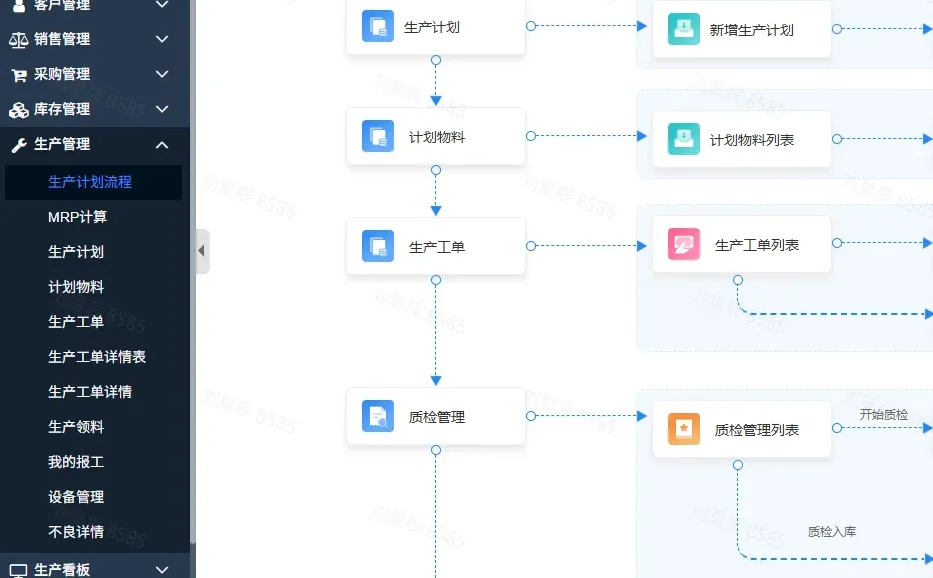Expand the 客户管理 section chevron
Image resolution: width=933 pixels, height=578 pixels.
tap(163, 6)
